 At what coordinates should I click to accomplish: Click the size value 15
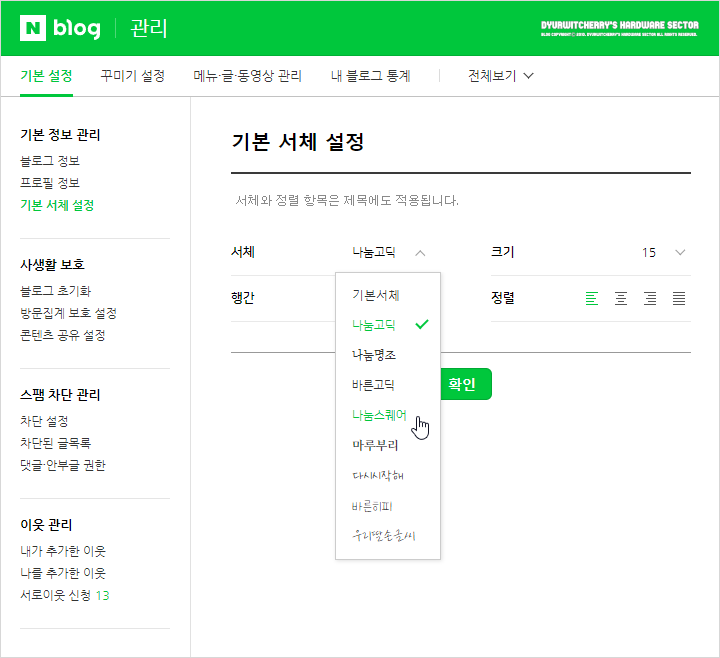pyautogui.click(x=649, y=252)
